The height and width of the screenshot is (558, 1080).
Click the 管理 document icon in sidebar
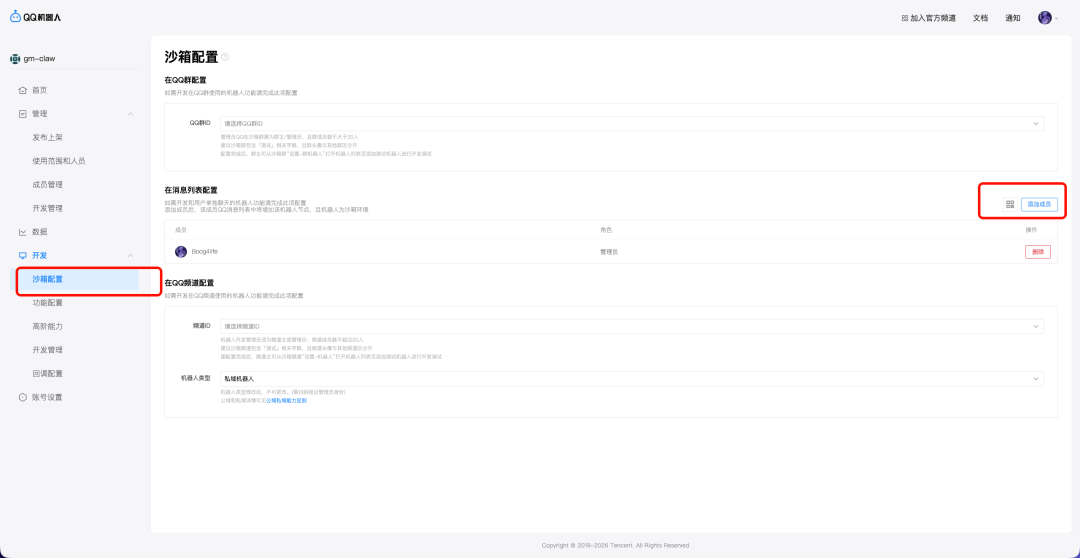(x=23, y=114)
